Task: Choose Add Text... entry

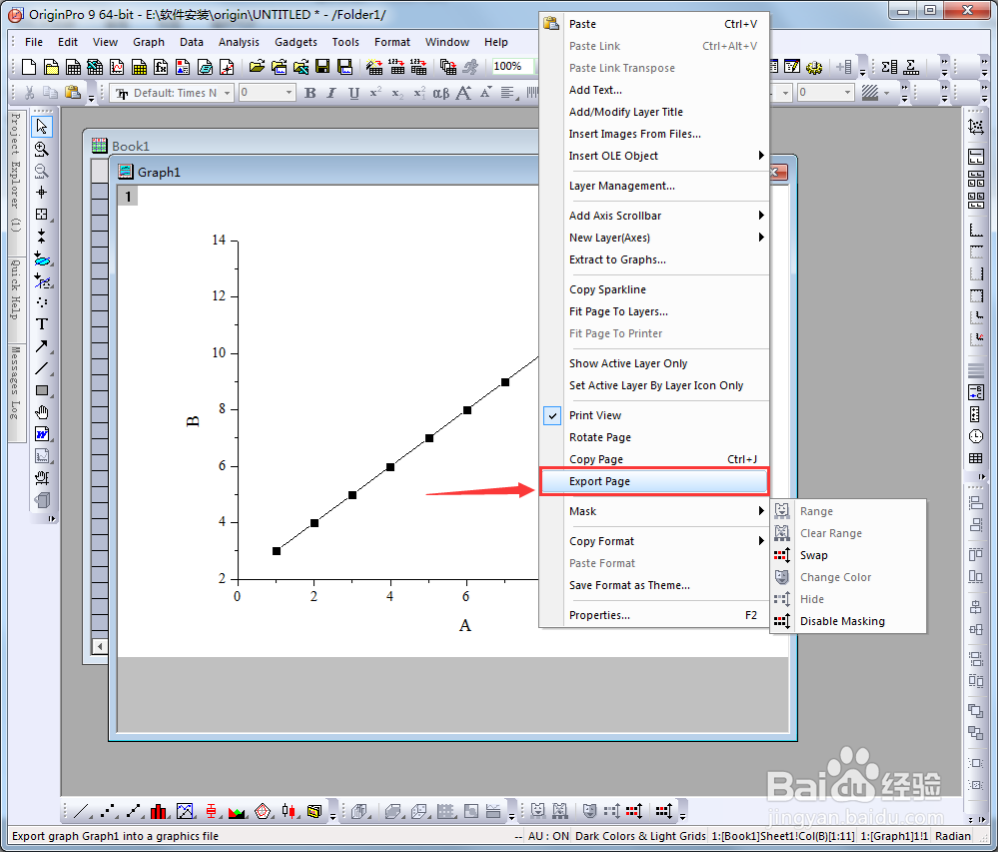Action: coord(654,90)
